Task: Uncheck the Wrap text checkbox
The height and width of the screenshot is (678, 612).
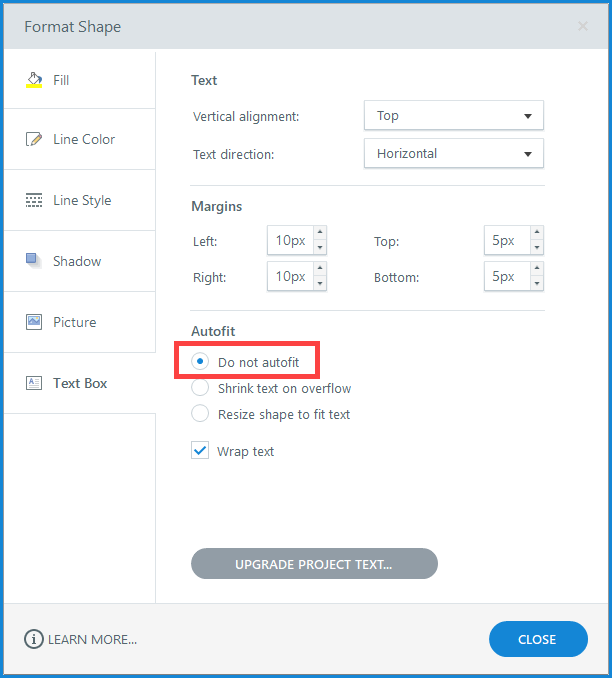Action: tap(200, 451)
